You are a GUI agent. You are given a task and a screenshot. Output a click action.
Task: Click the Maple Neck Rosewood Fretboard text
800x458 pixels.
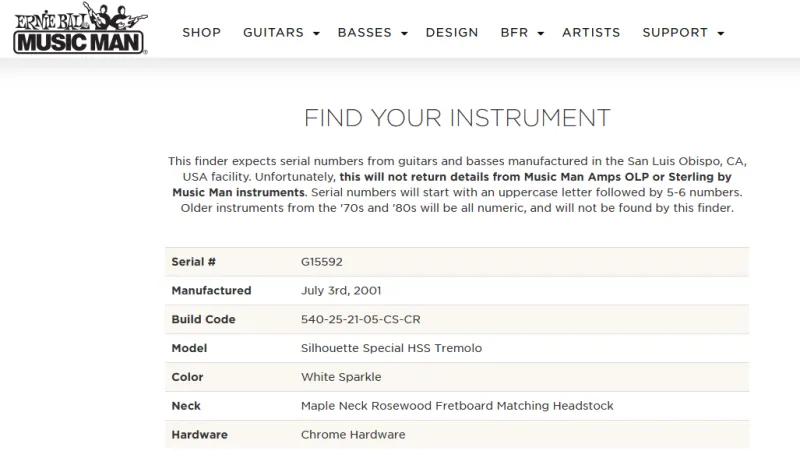(397, 406)
